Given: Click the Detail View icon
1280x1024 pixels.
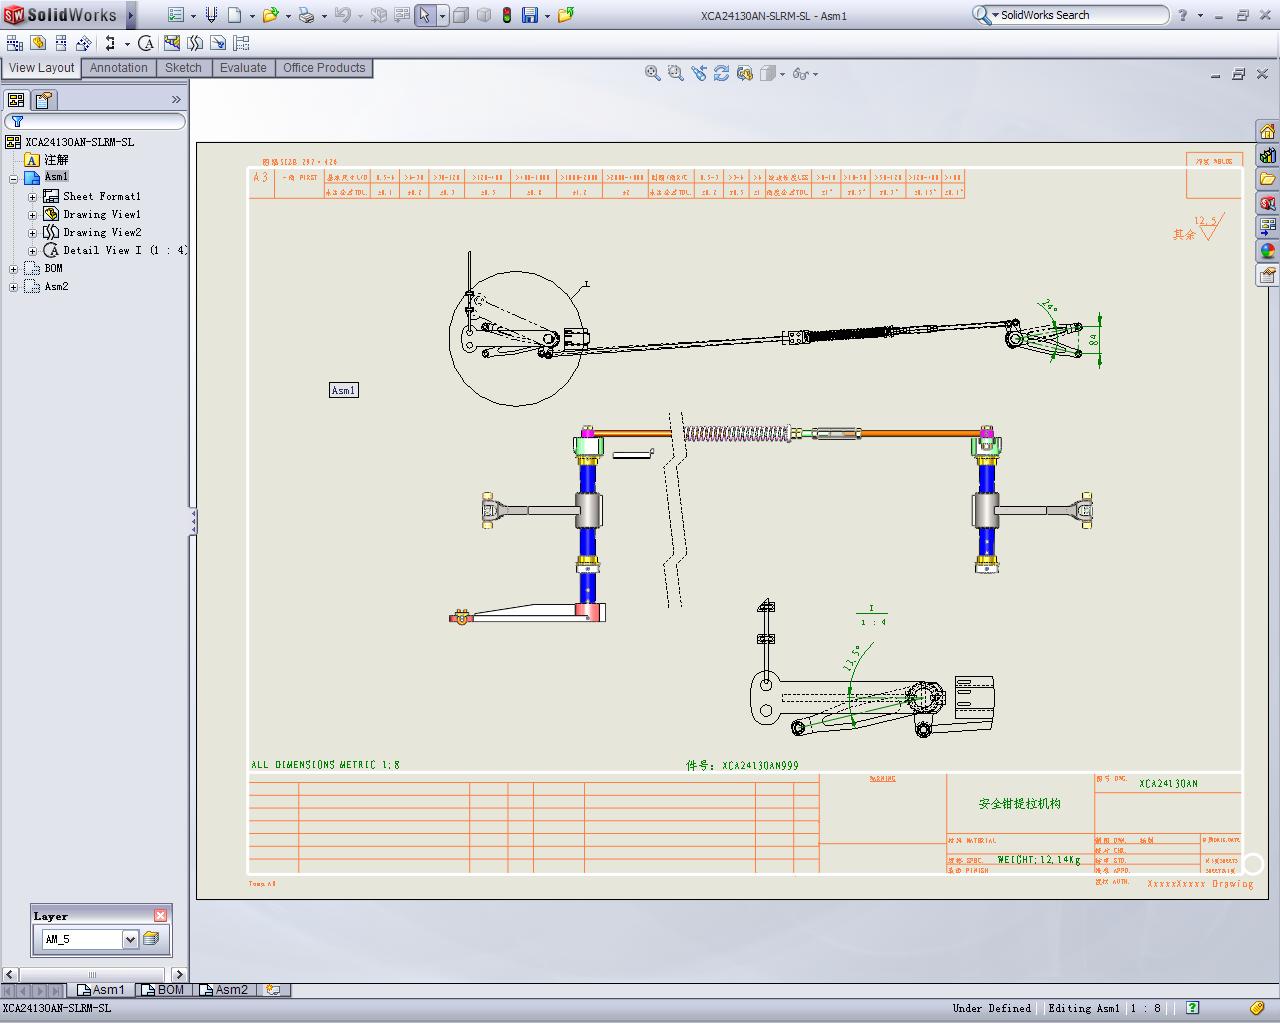Looking at the screenshot, I should tap(146, 43).
